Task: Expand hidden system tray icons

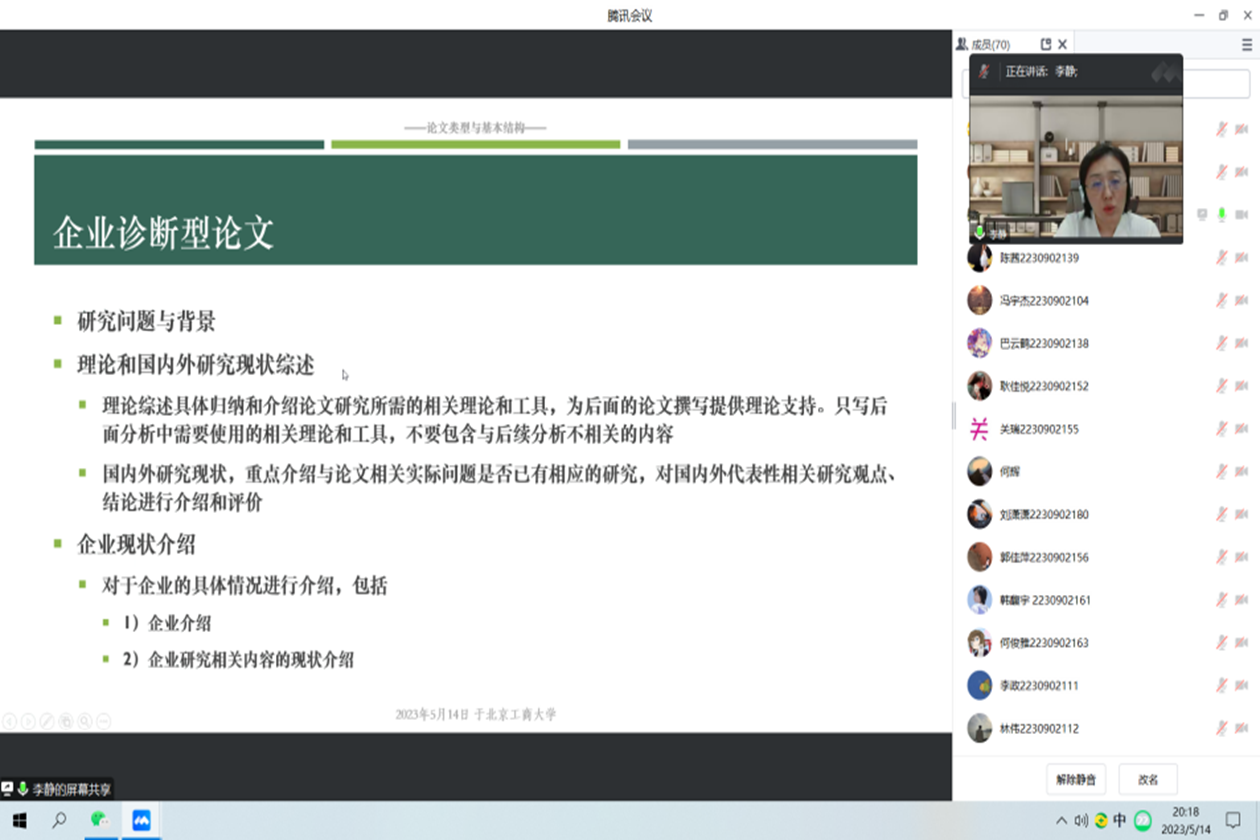Action: click(x=1061, y=820)
